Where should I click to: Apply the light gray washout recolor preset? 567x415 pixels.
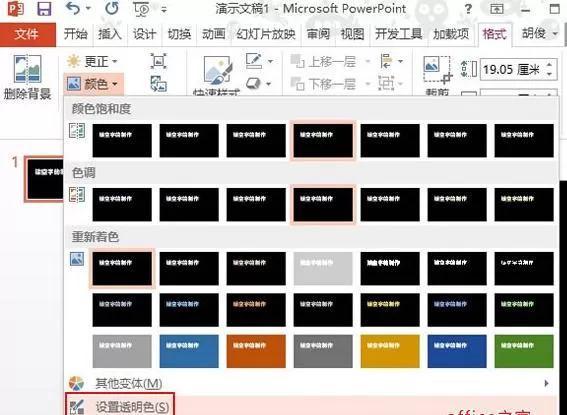[x=323, y=269]
